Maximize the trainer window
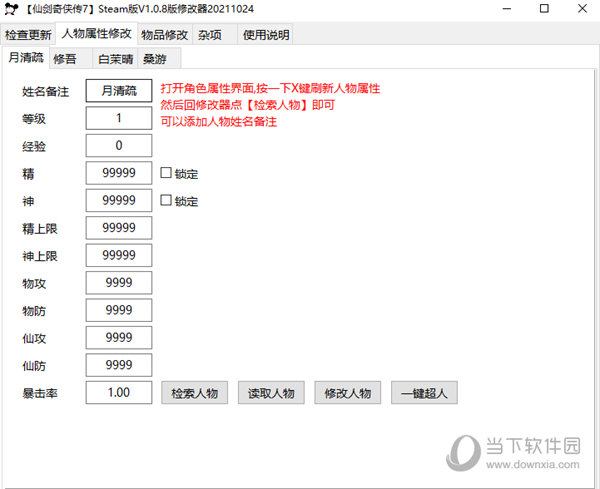This screenshot has height=489, width=600. pos(544,9)
